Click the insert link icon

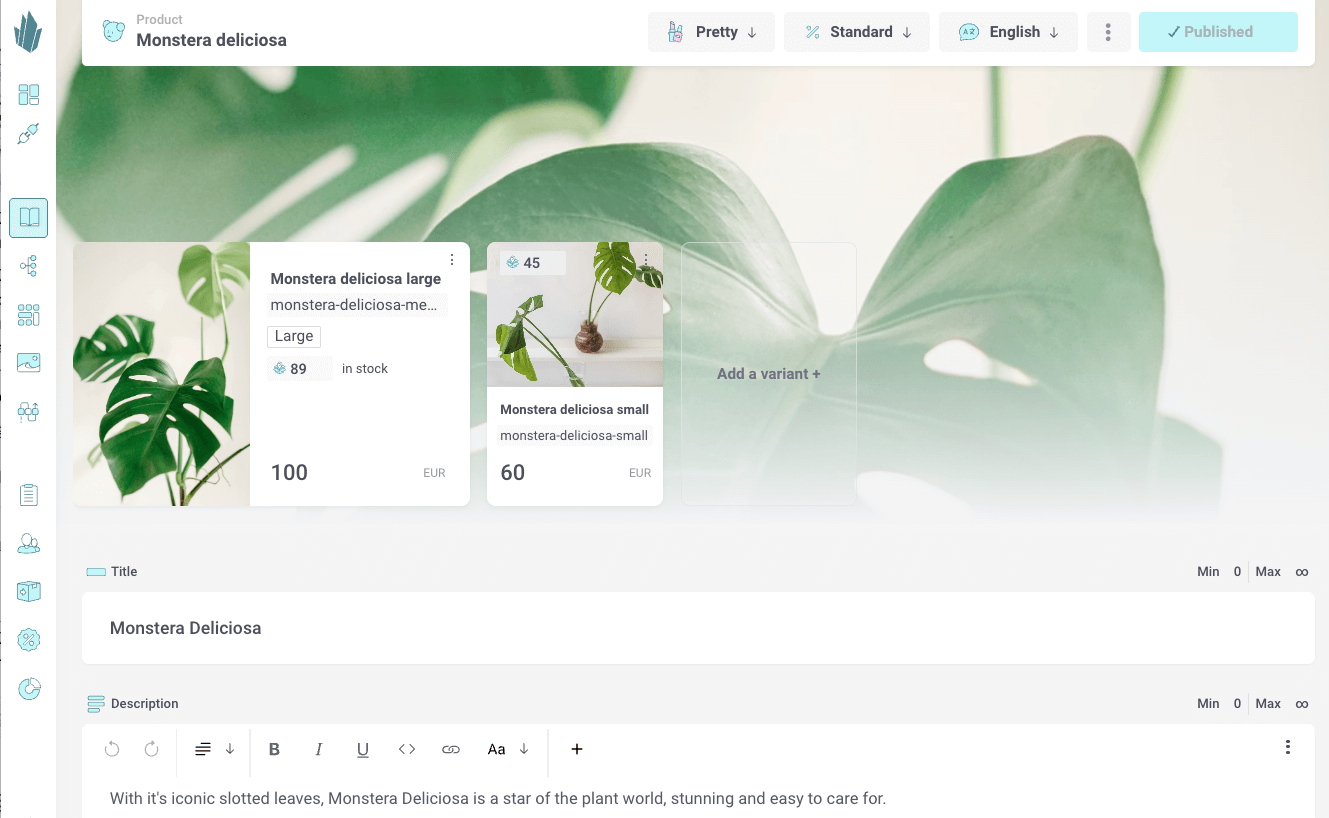pyautogui.click(x=451, y=749)
